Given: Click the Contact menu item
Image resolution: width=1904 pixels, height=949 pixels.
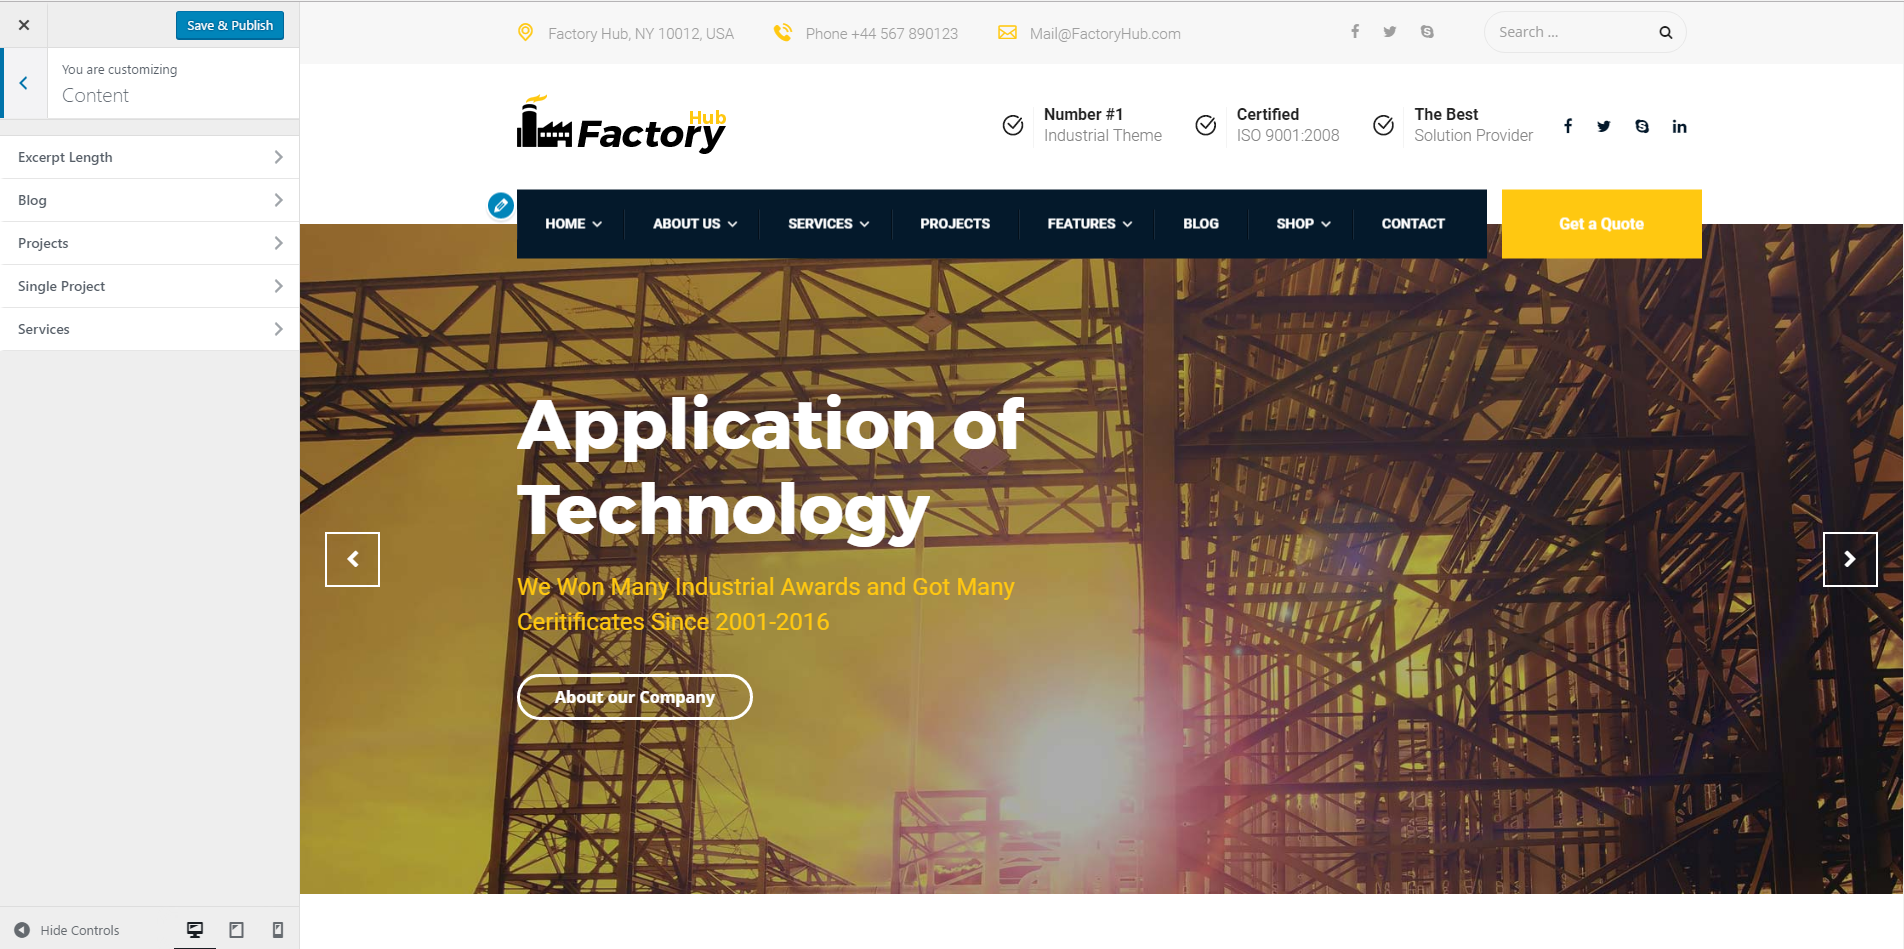Looking at the screenshot, I should (x=1412, y=224).
